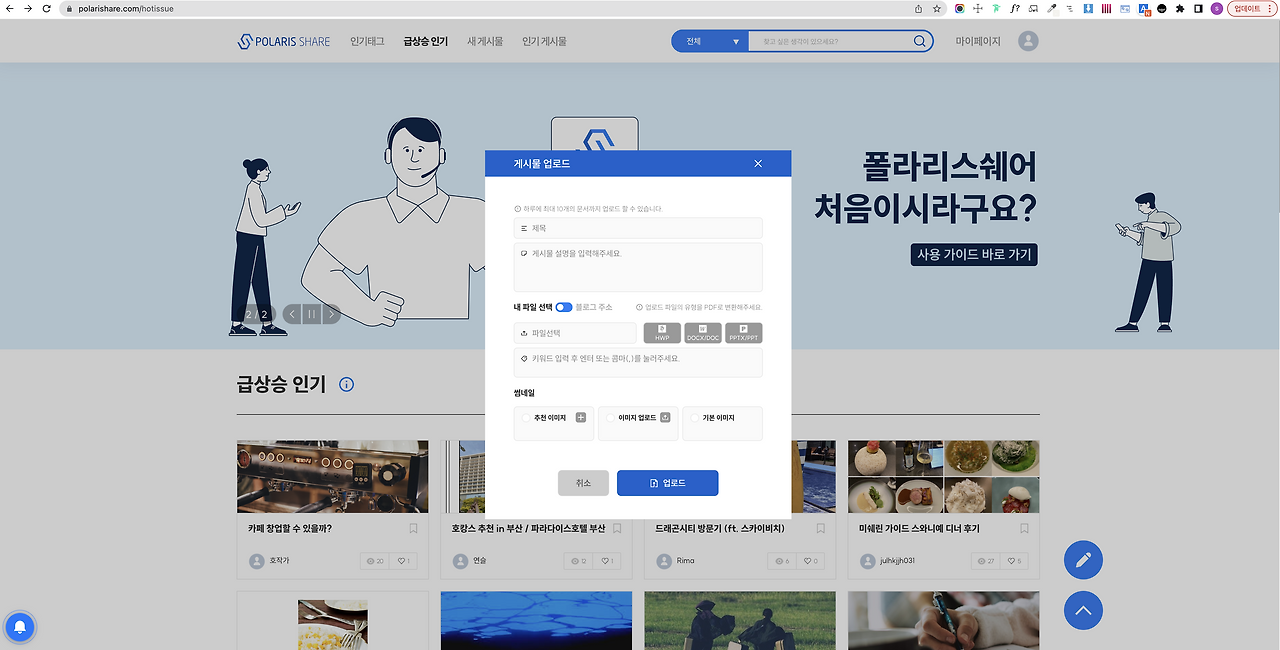Click 사용 가이드 바로 가기
The height and width of the screenshot is (650, 1280).
[973, 254]
